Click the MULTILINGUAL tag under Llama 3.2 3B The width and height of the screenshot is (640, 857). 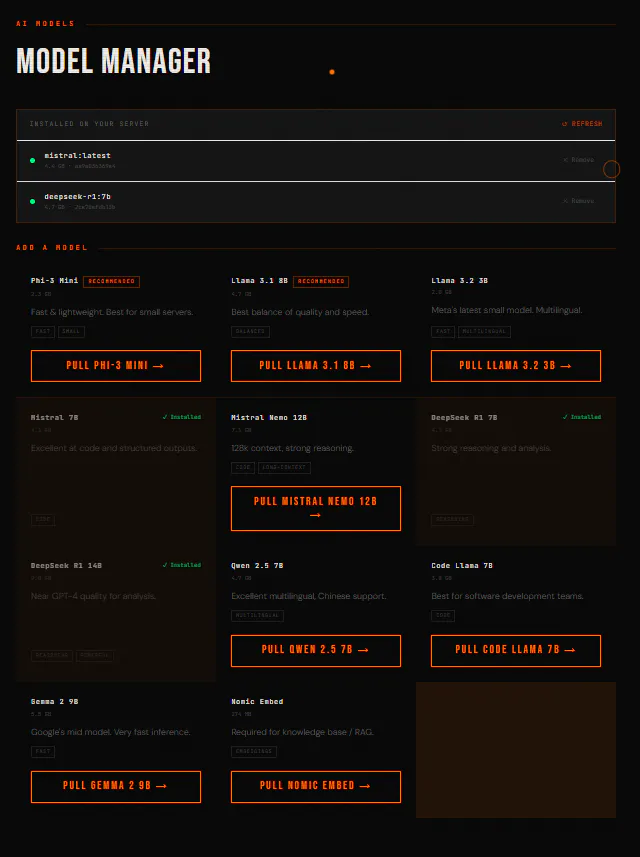pyautogui.click(x=484, y=332)
